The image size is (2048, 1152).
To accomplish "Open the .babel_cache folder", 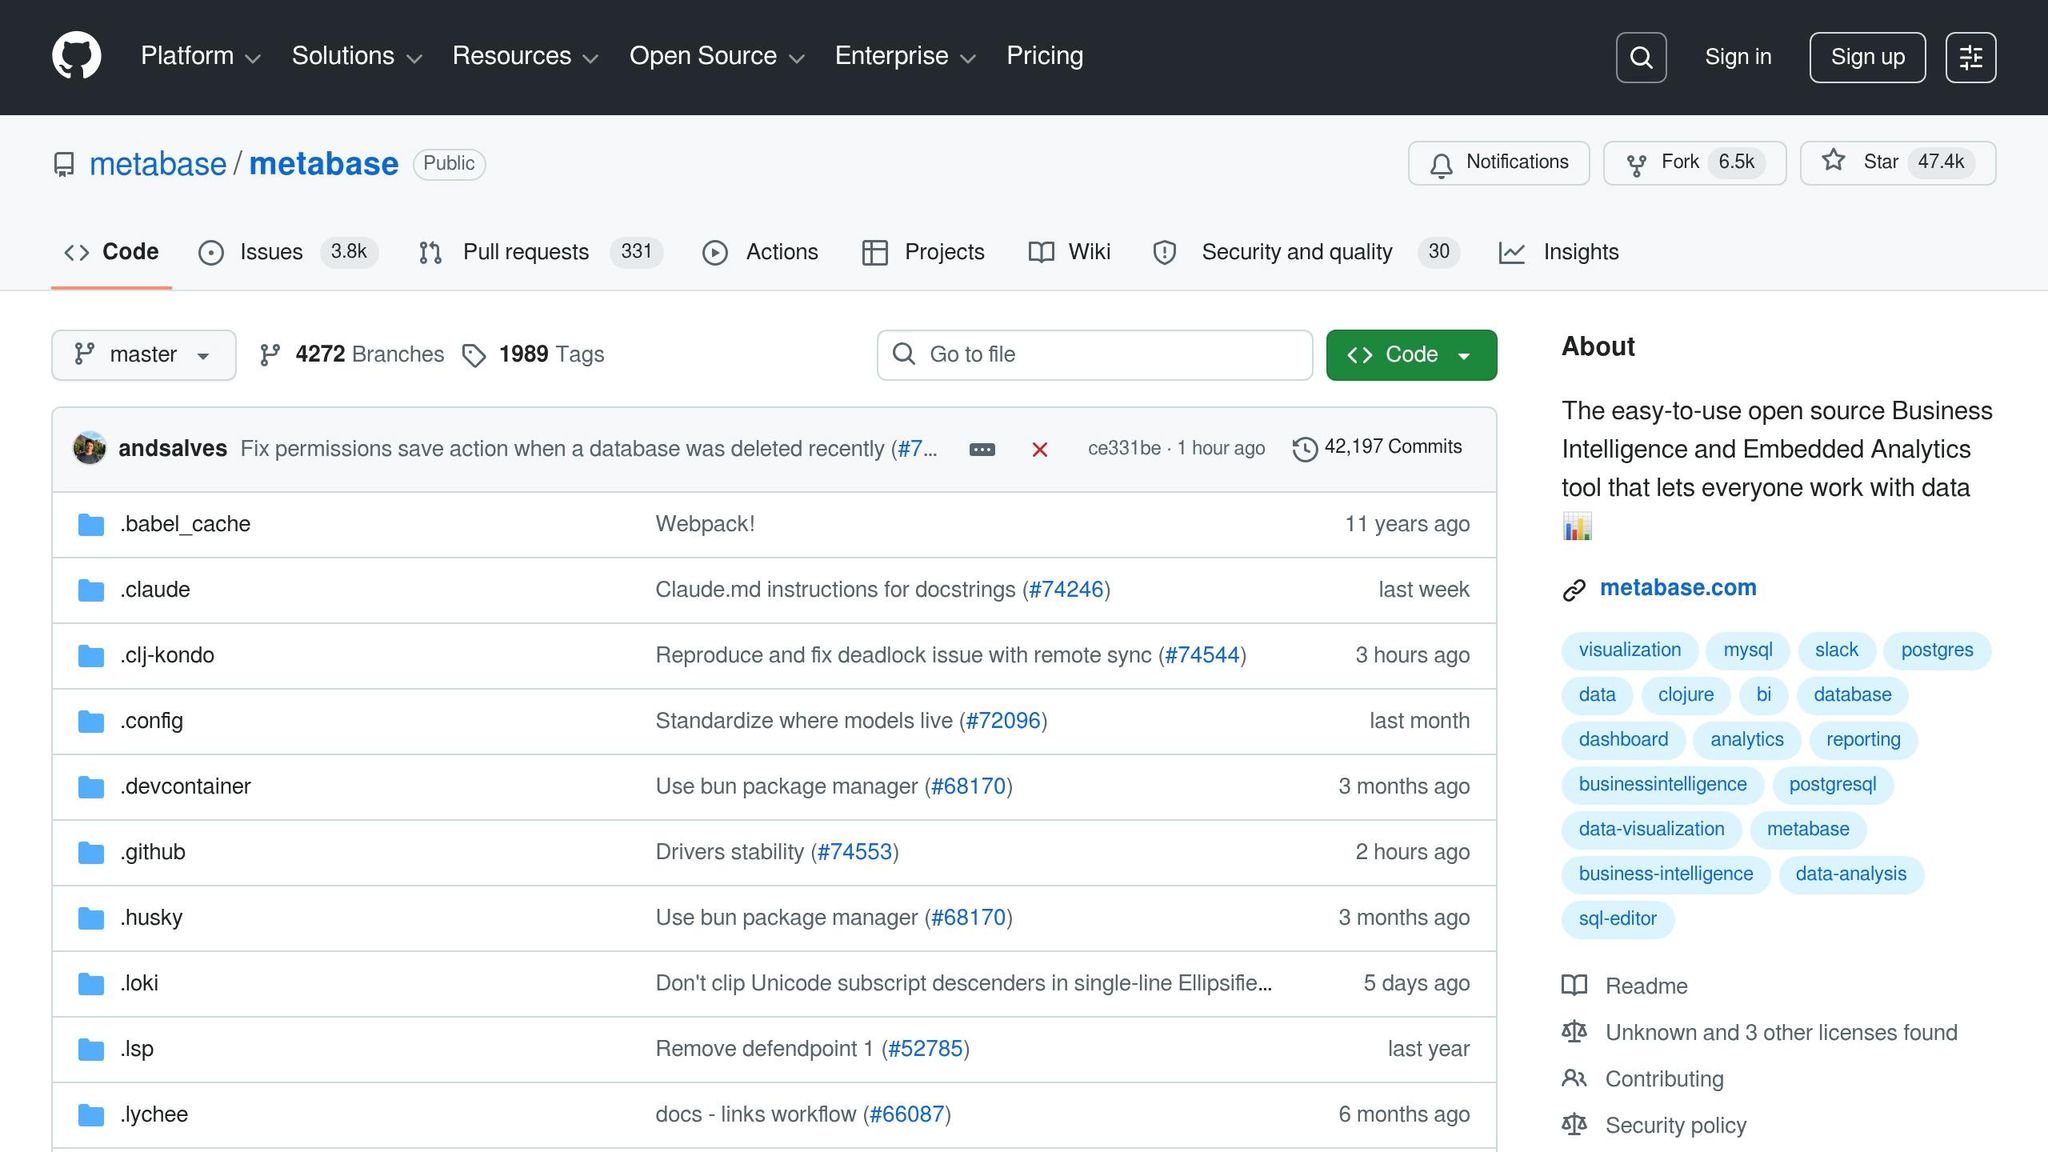I will point(185,524).
